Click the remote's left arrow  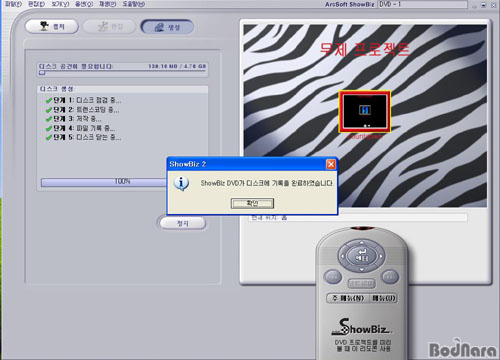click(x=342, y=256)
